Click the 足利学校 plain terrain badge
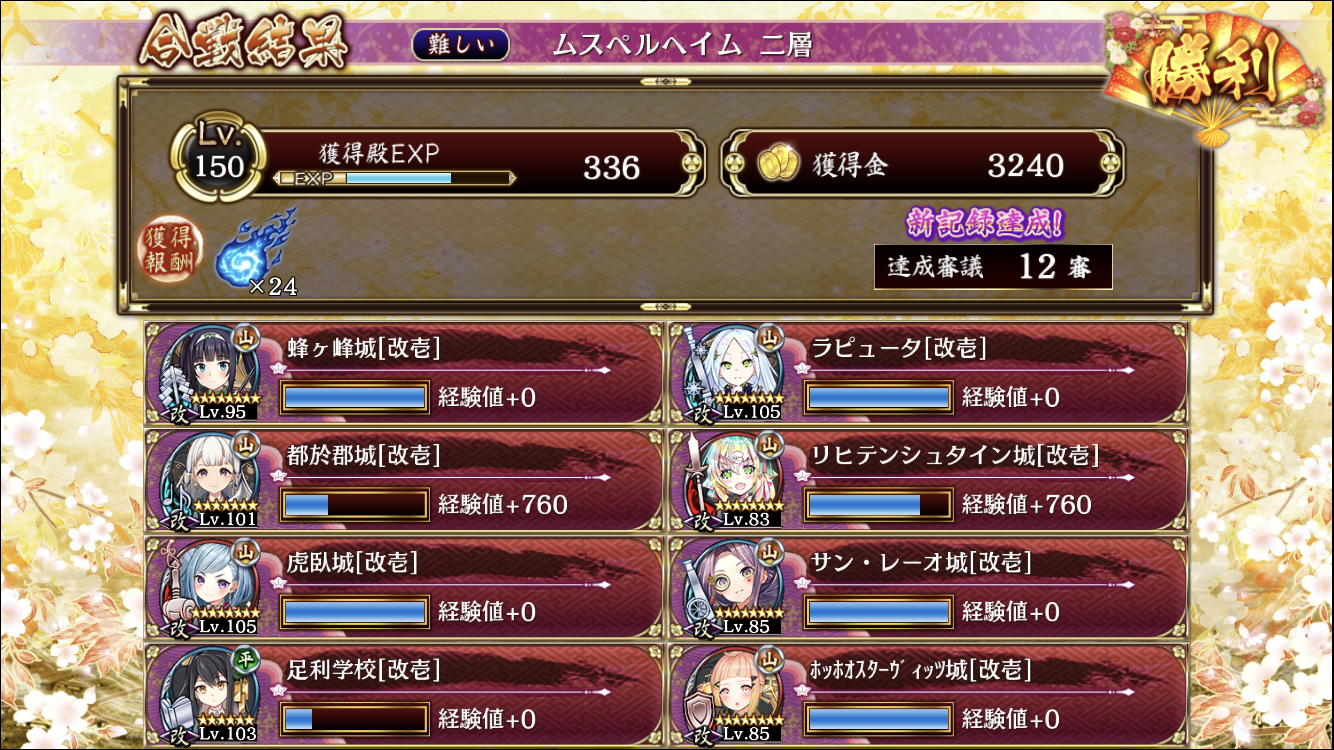The width and height of the screenshot is (1334, 750). click(245, 659)
